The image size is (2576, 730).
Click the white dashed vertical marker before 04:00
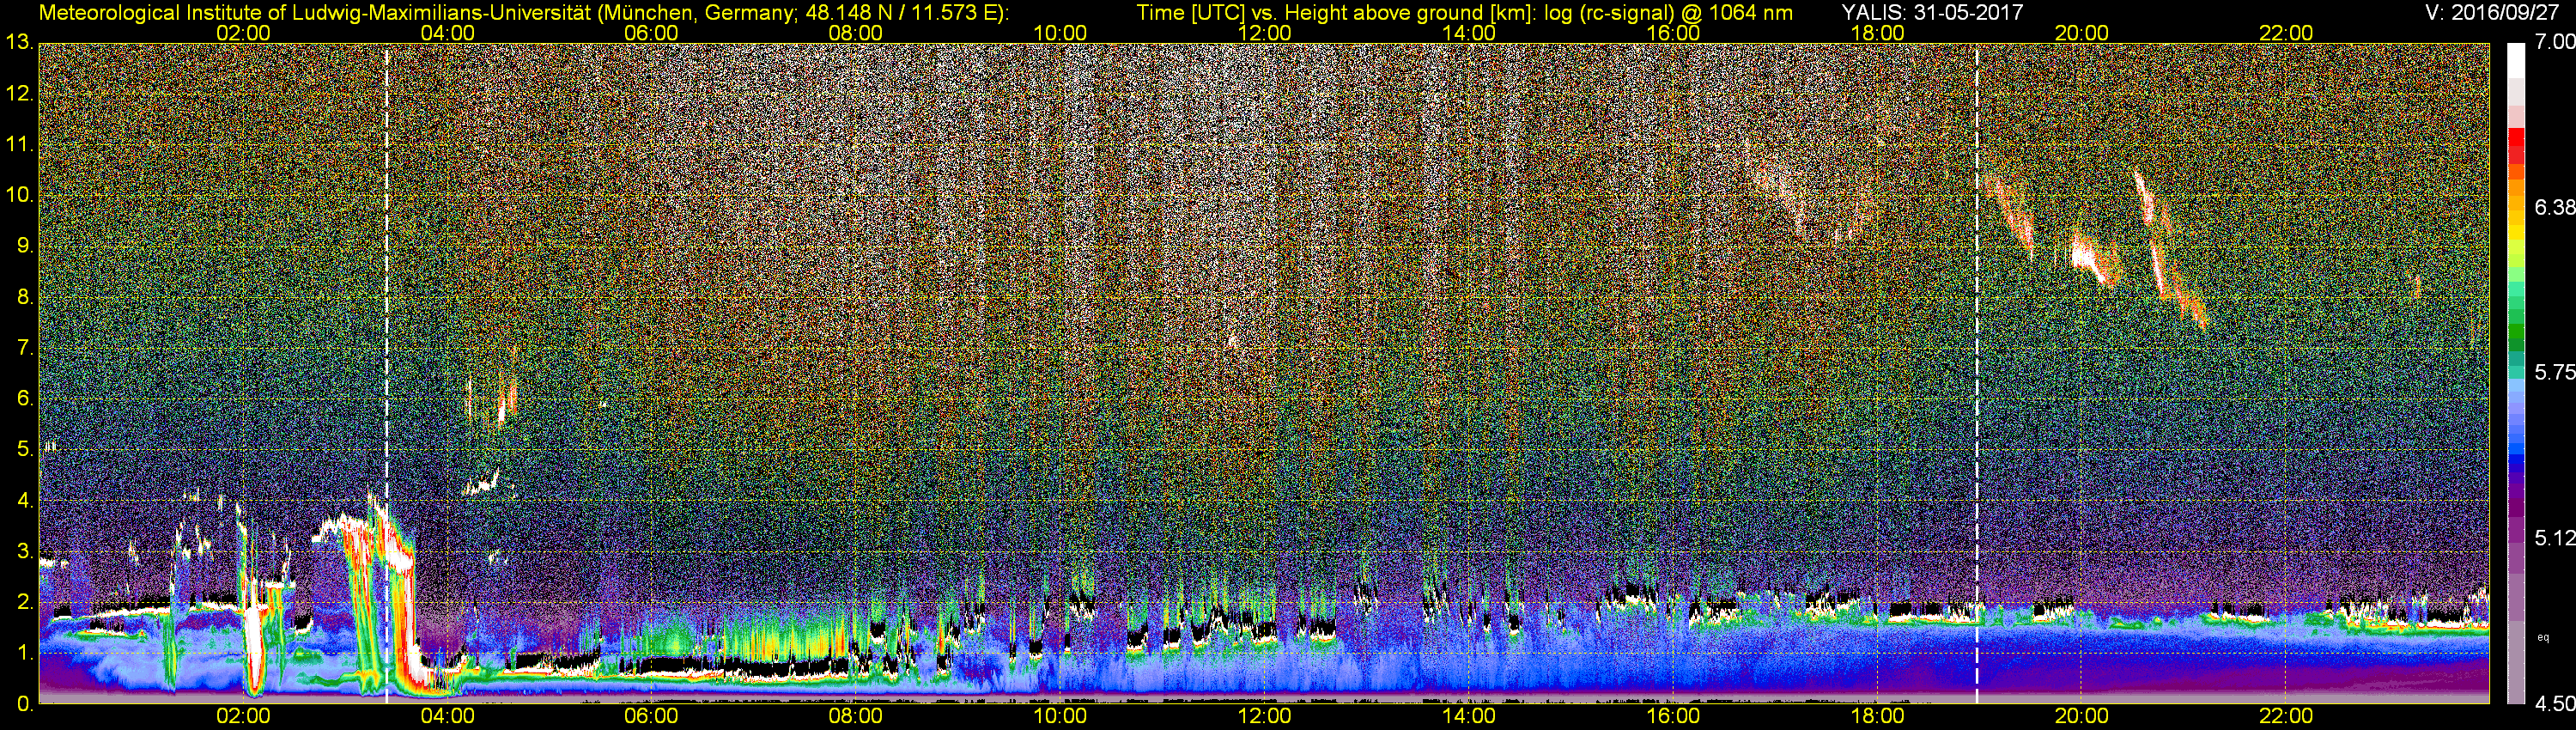coord(386,373)
